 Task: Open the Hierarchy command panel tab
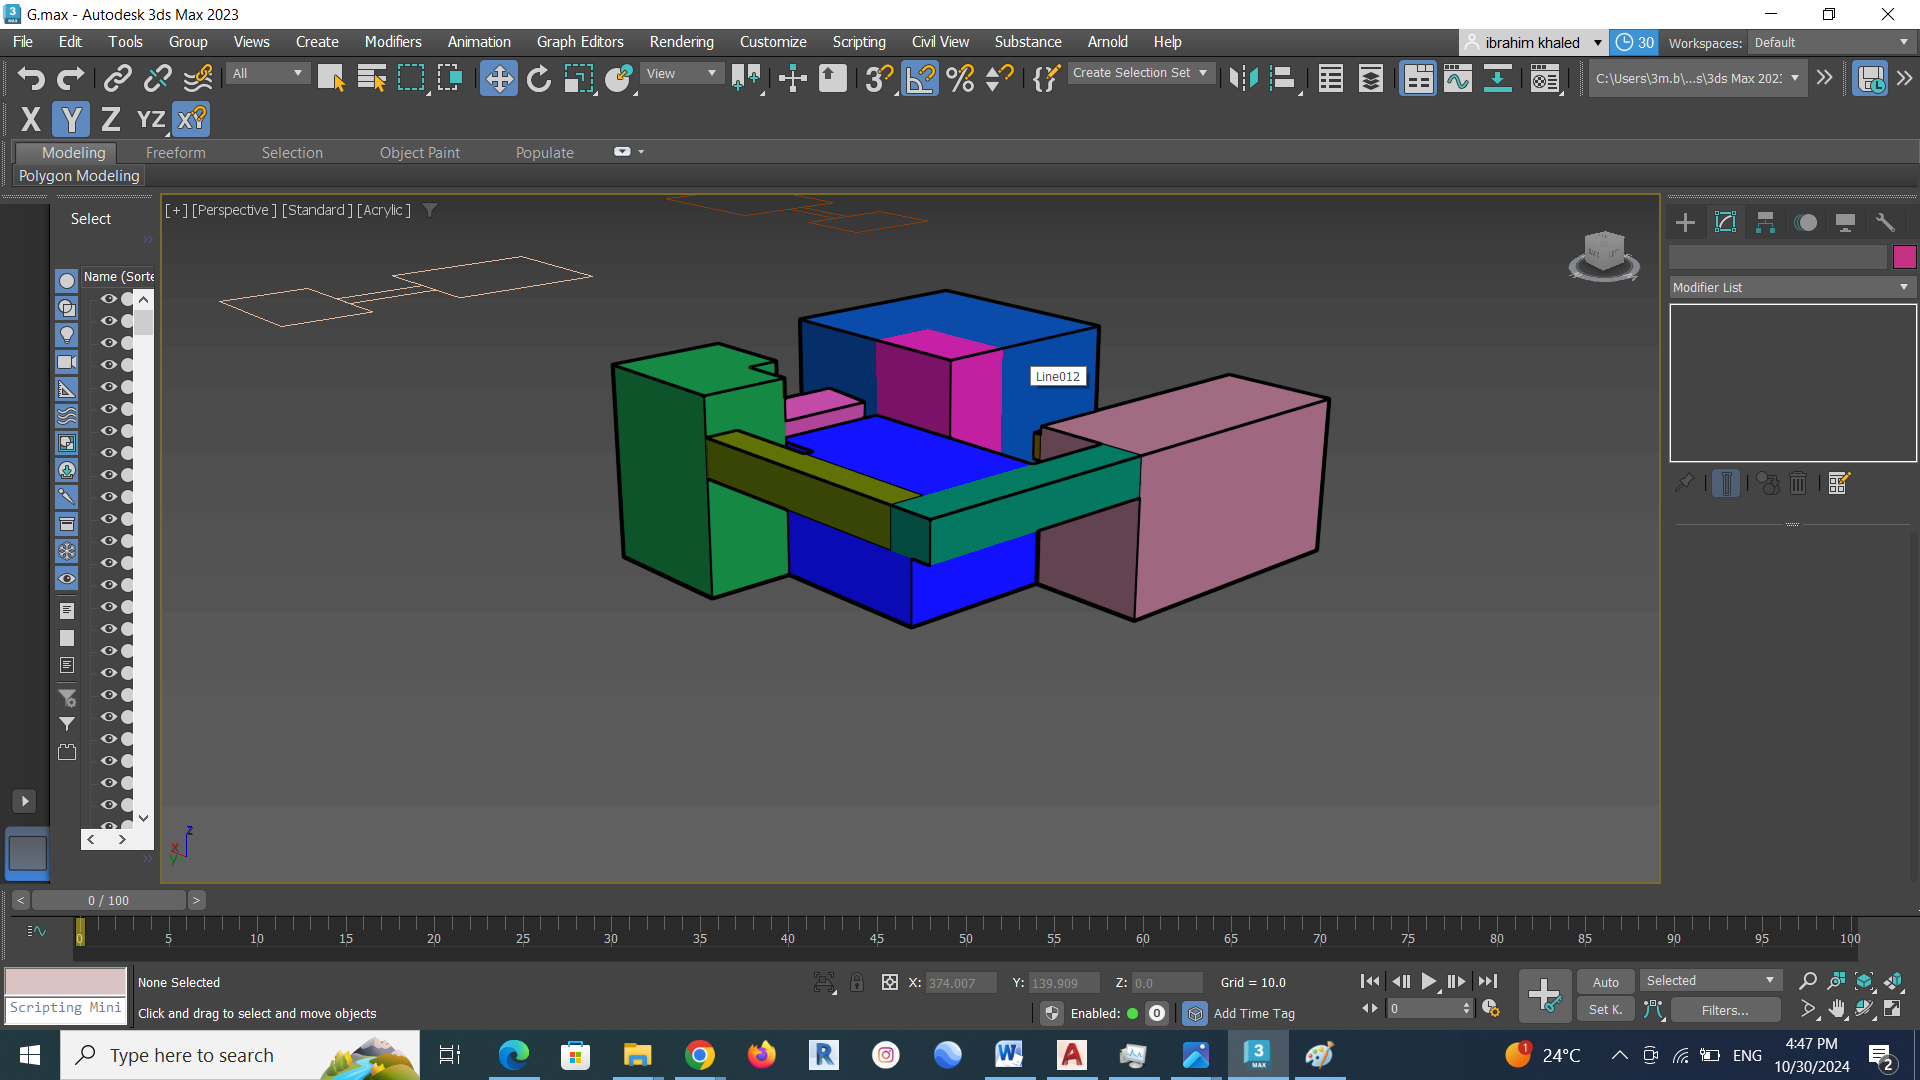[1765, 222]
